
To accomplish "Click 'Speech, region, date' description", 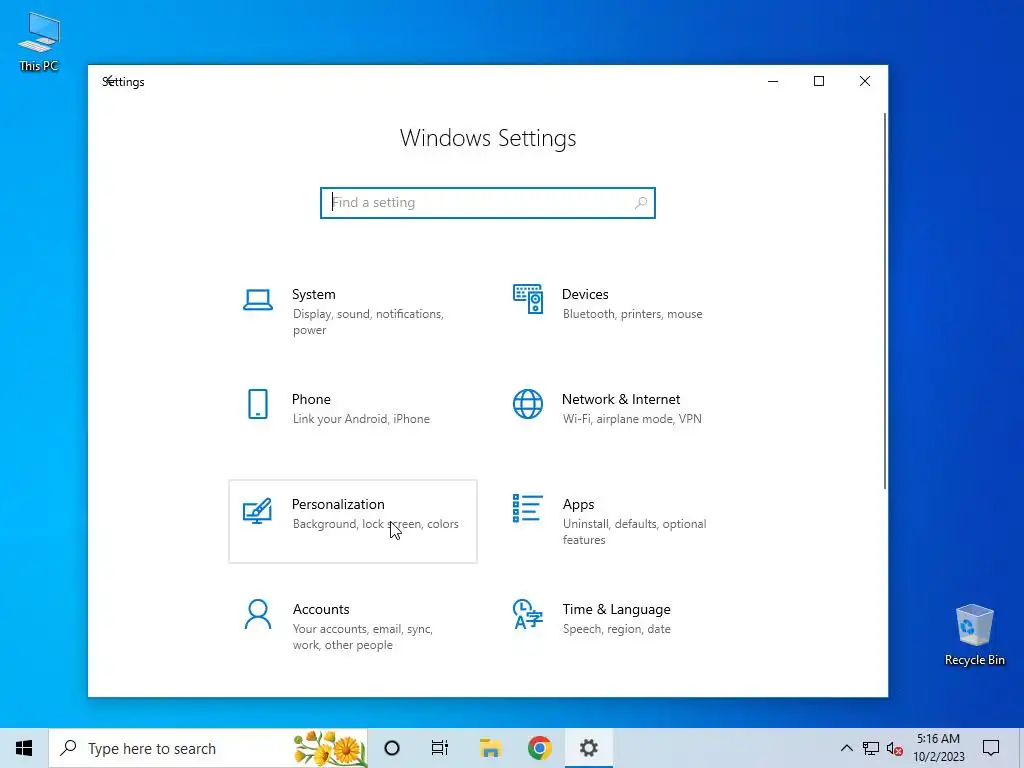I will [x=616, y=630].
